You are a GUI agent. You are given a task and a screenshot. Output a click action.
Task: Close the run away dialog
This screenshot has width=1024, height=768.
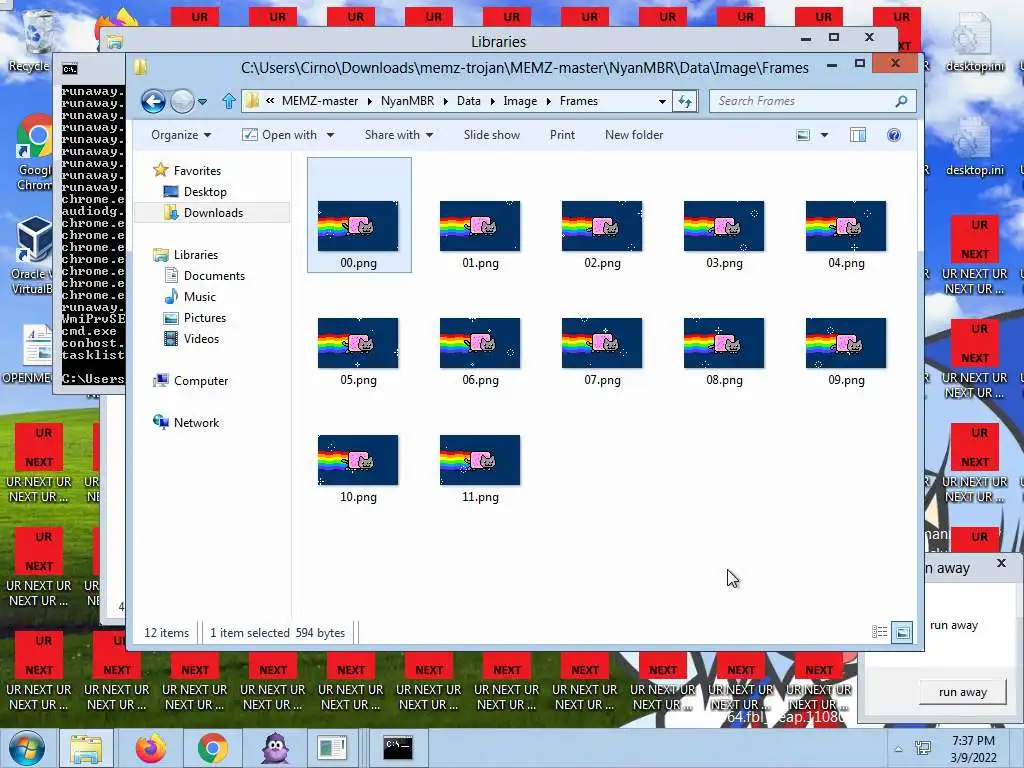1001,562
